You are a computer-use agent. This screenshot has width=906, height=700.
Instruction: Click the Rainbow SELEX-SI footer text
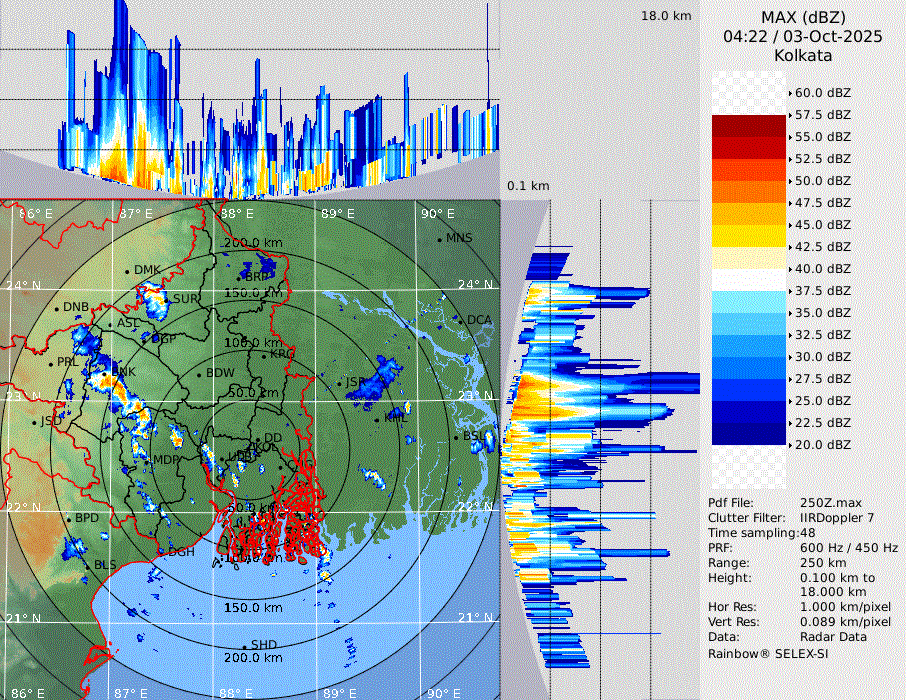pos(768,653)
